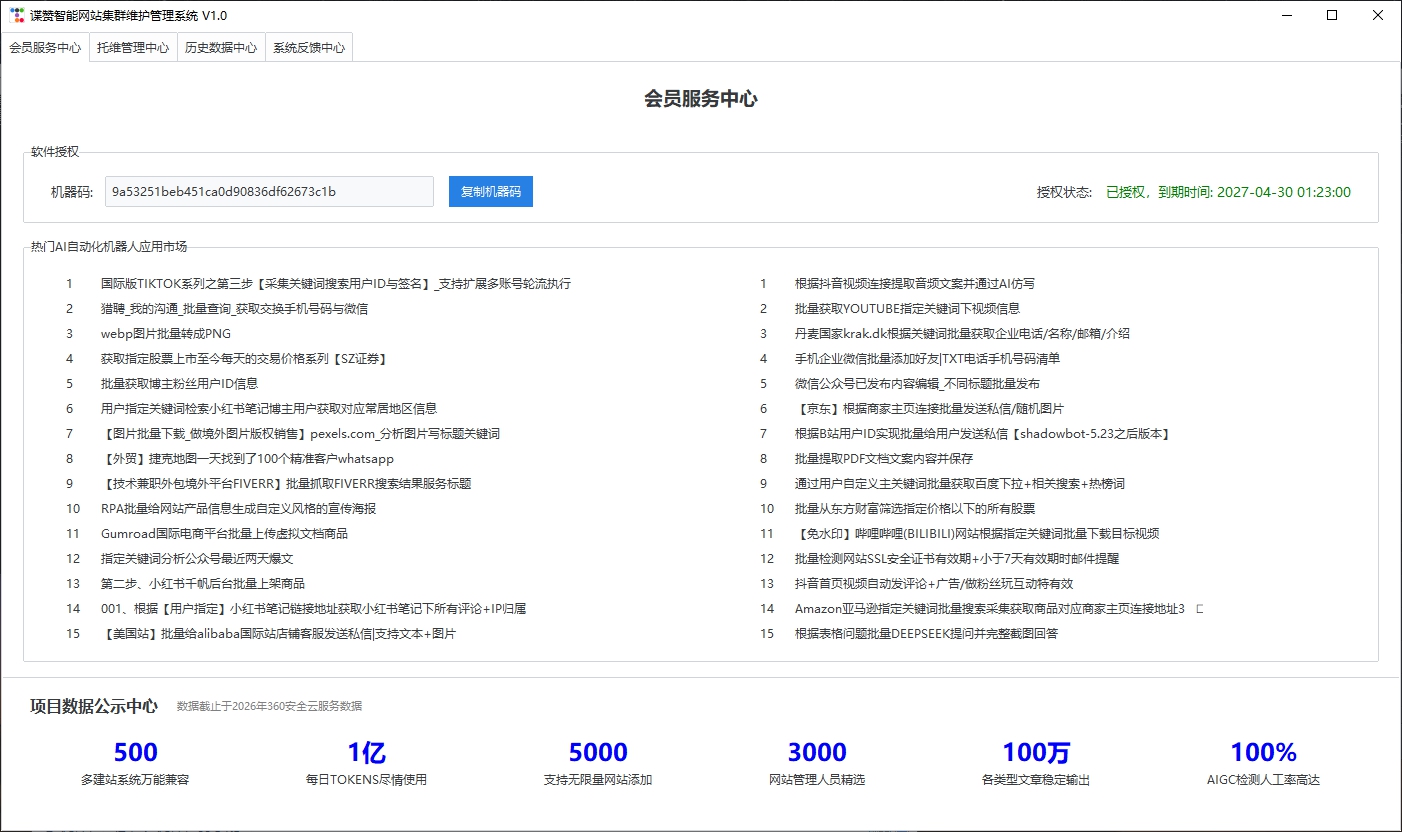1402x832 pixels.
Task: Open the 哔哩哔哩(BILIBILI) video download item
Action: 977,534
